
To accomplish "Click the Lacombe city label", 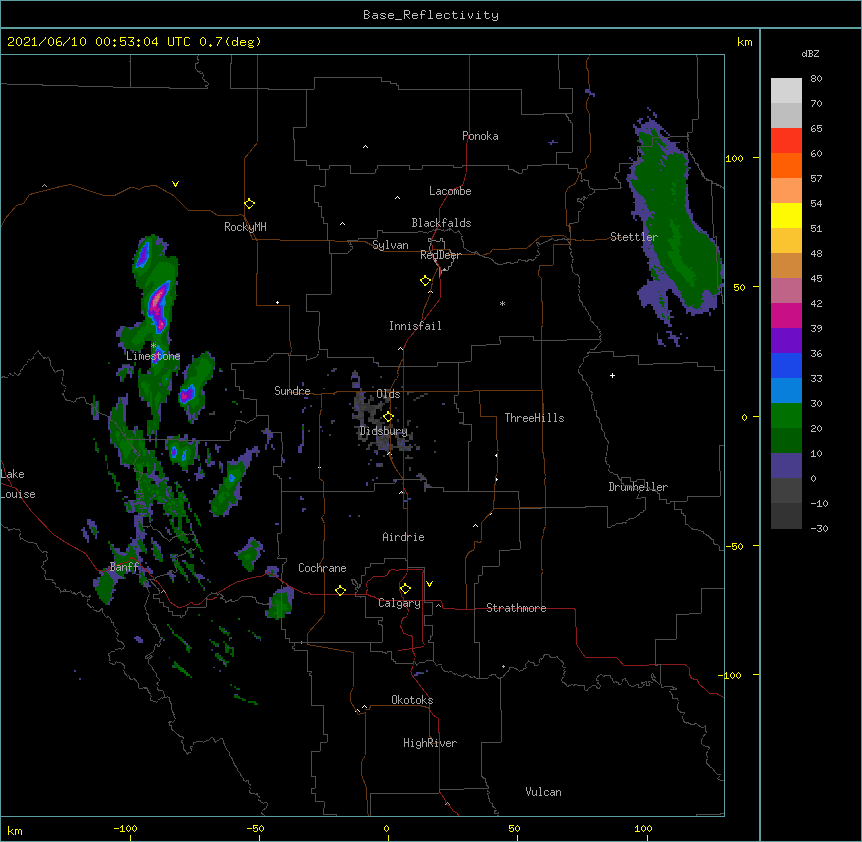I will [450, 191].
